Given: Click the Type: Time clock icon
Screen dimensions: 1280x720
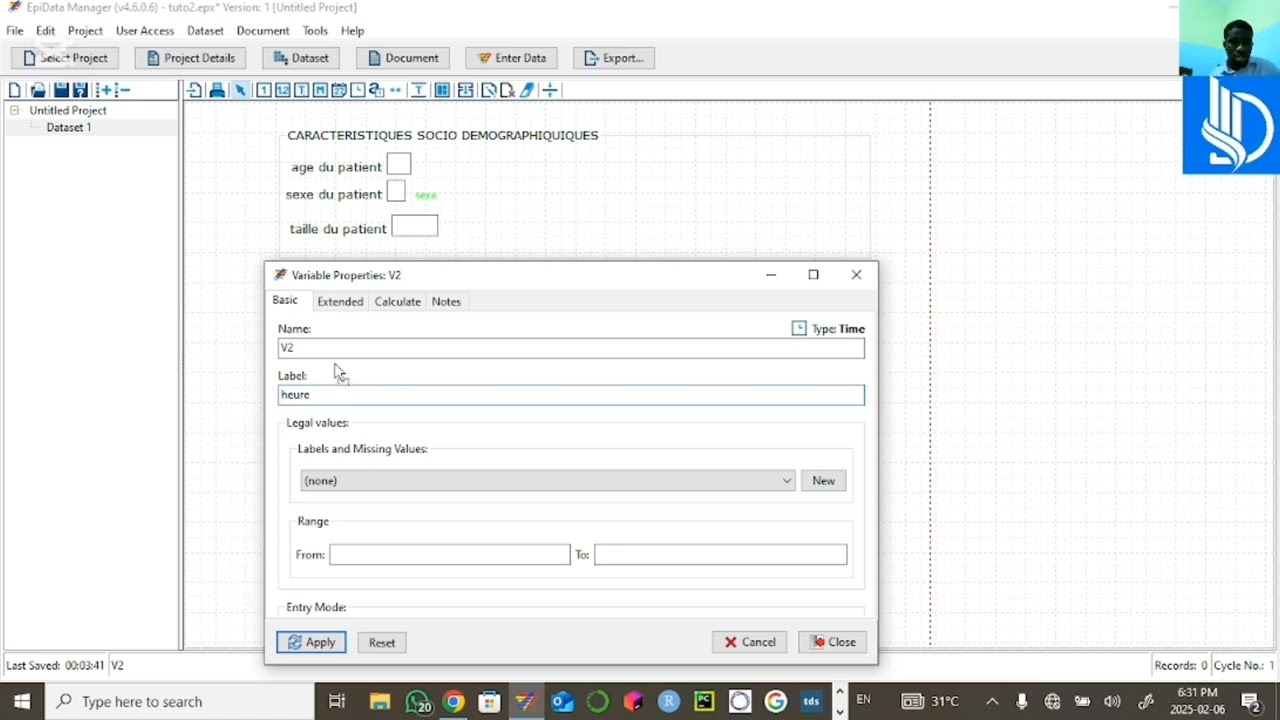Looking at the screenshot, I should pyautogui.click(x=799, y=328).
